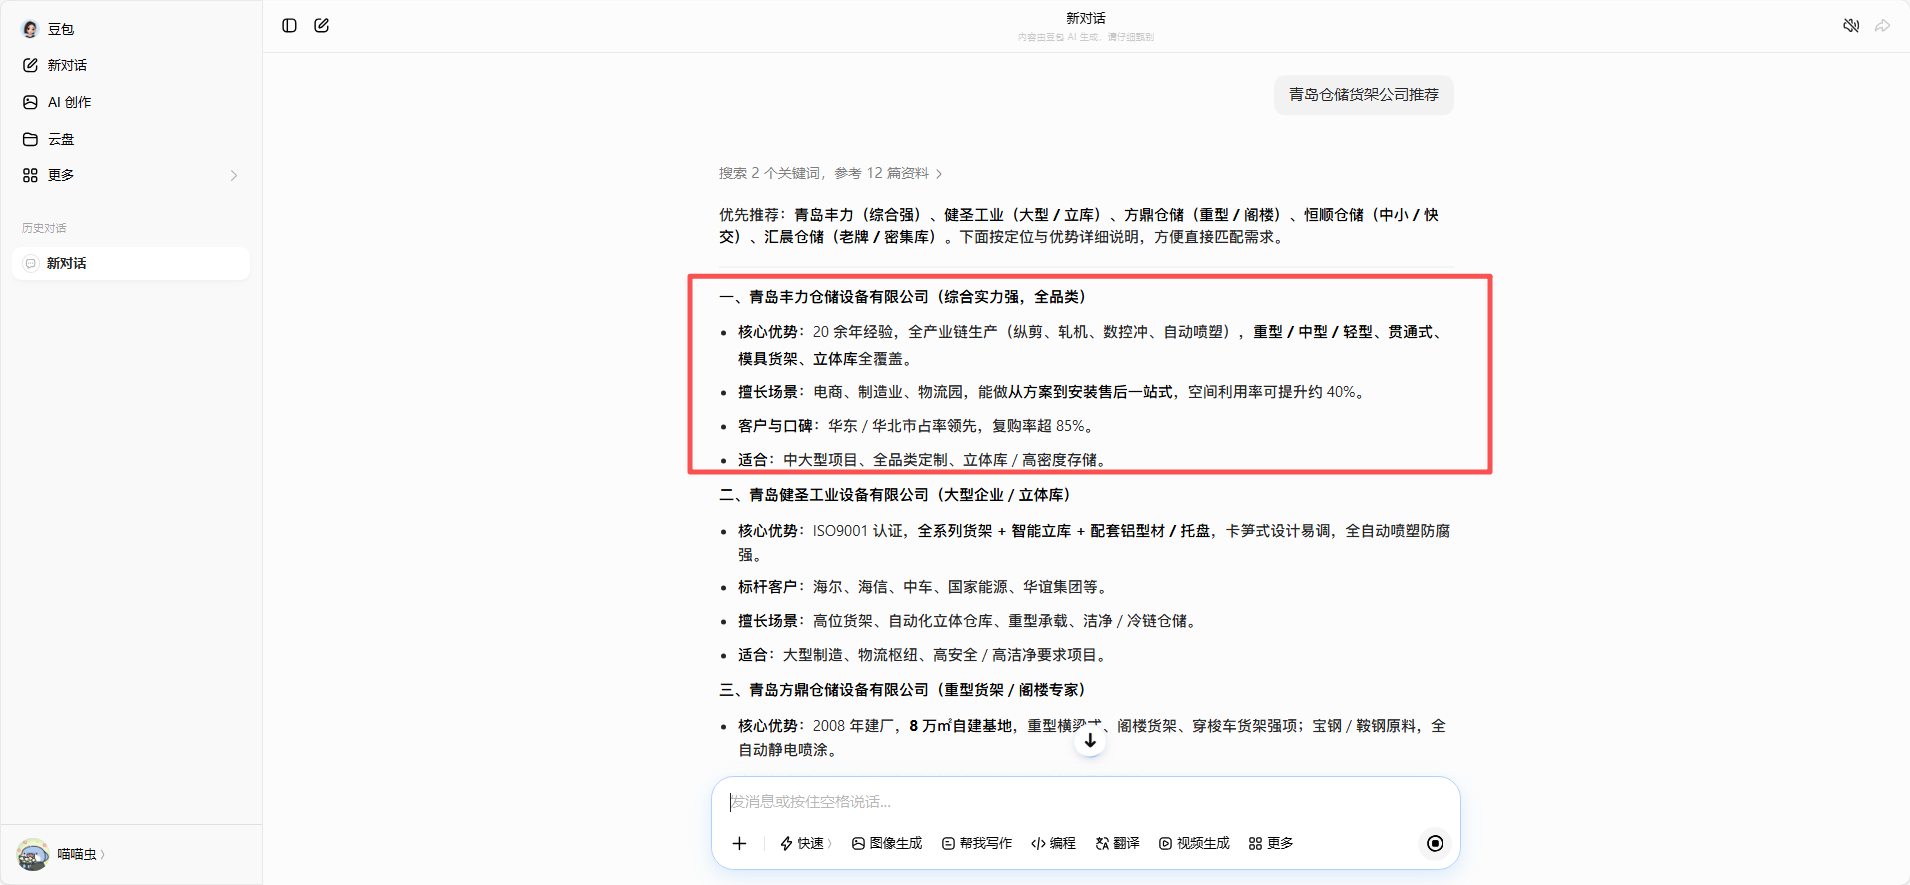Click the AI 创作 sidebar icon
Viewport: 1910px width, 885px height.
[x=30, y=102]
